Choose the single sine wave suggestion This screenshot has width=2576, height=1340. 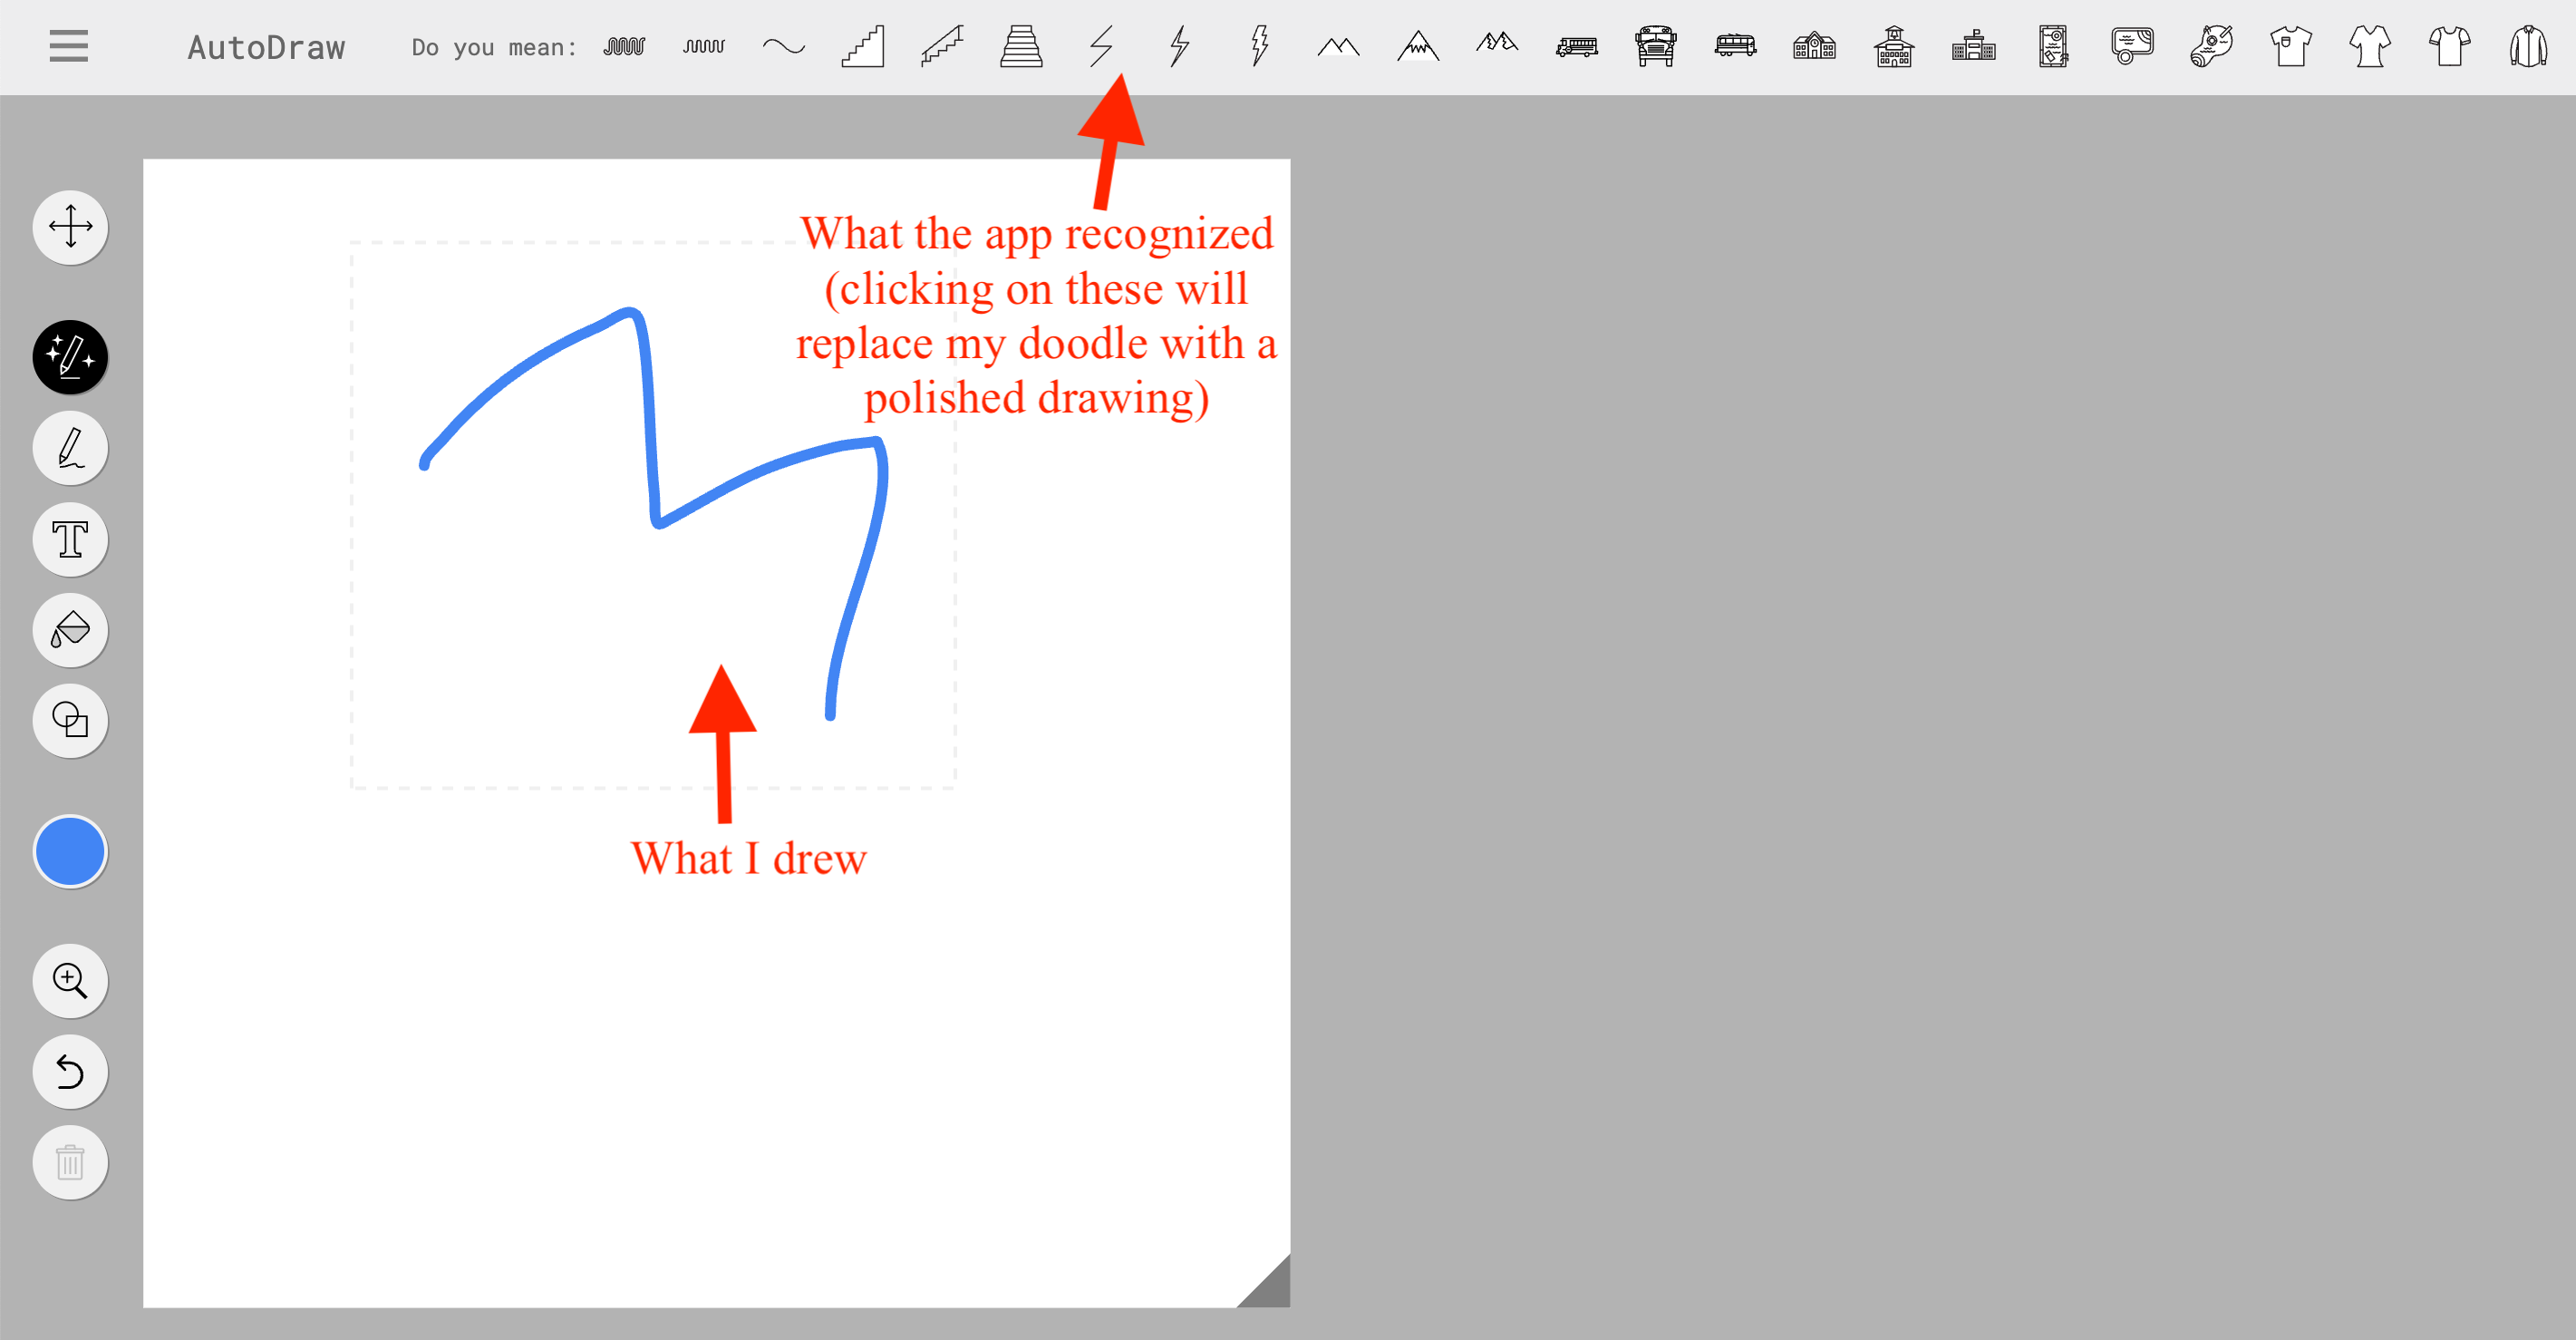(x=783, y=46)
